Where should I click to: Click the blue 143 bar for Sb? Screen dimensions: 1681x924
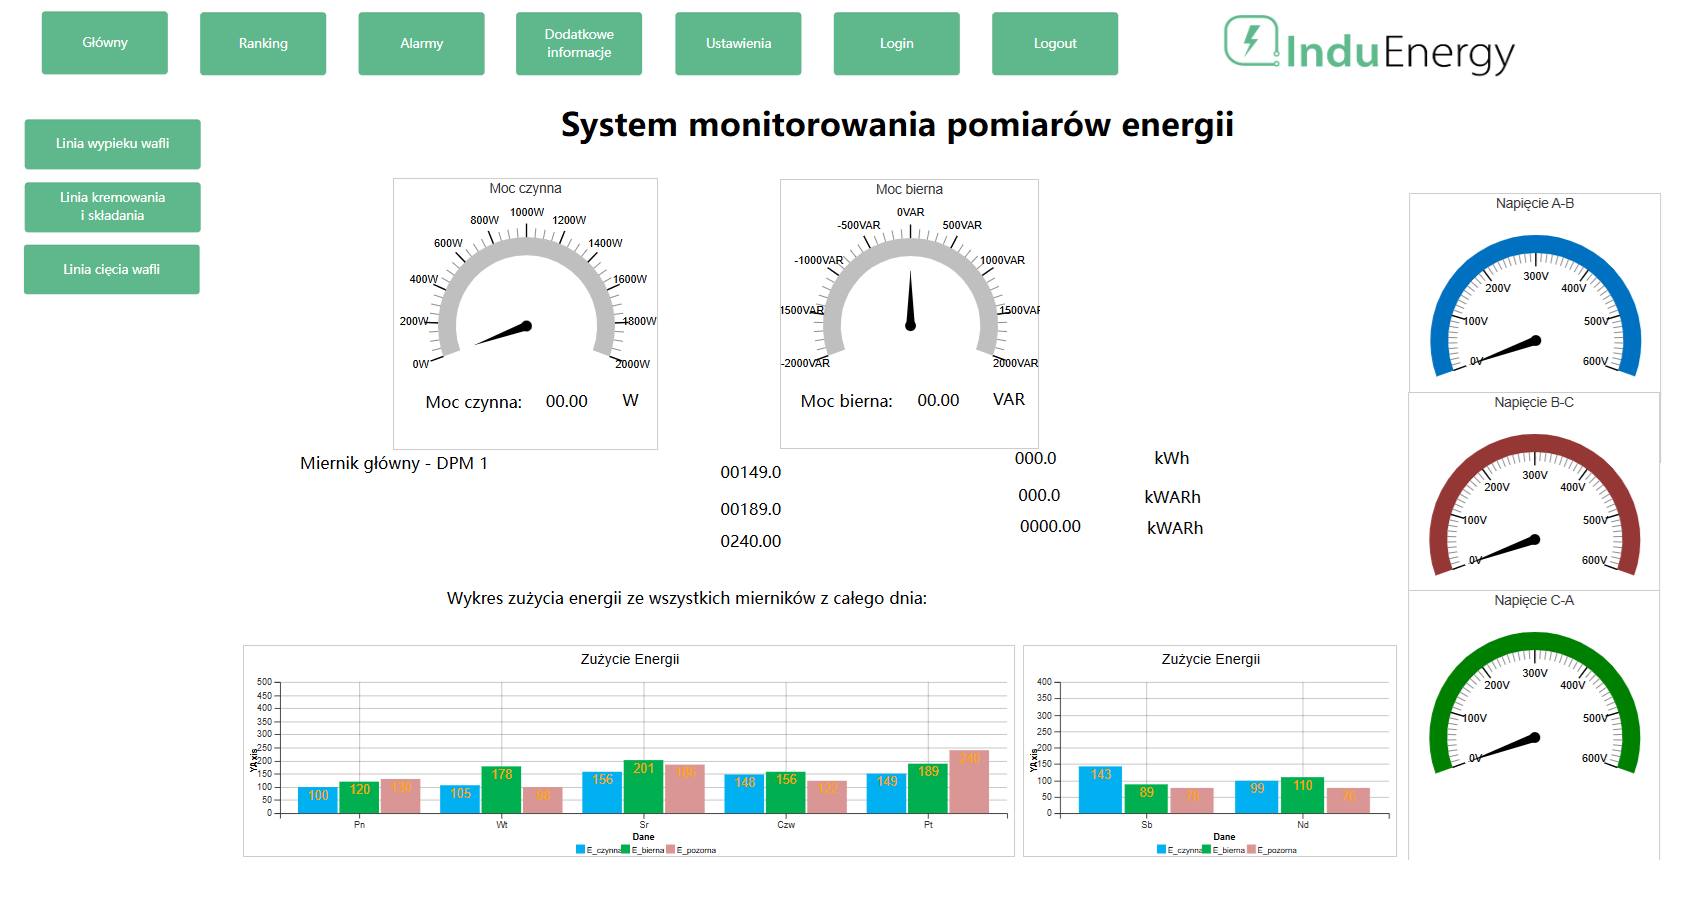pyautogui.click(x=1101, y=790)
